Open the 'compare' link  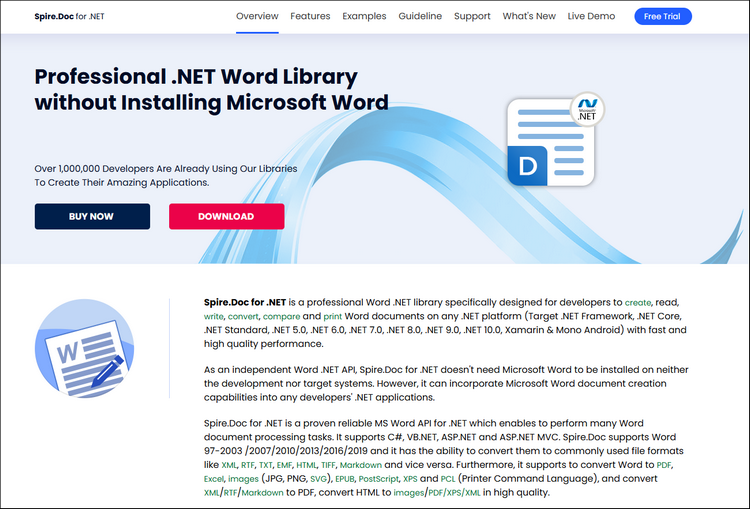281,316
